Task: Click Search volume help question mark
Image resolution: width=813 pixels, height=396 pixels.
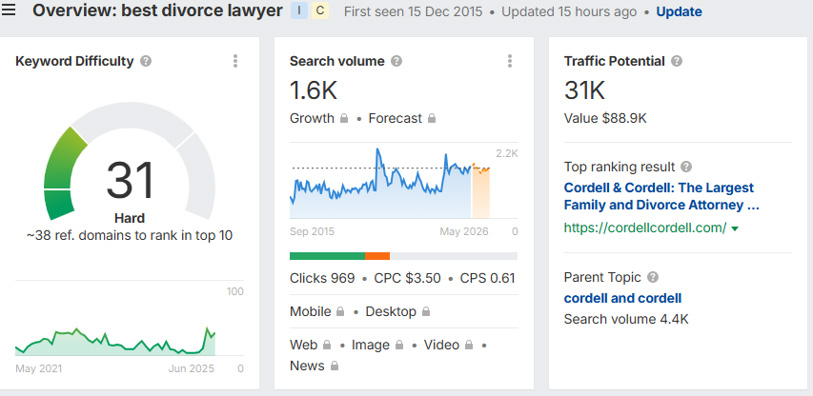Action: coord(396,62)
